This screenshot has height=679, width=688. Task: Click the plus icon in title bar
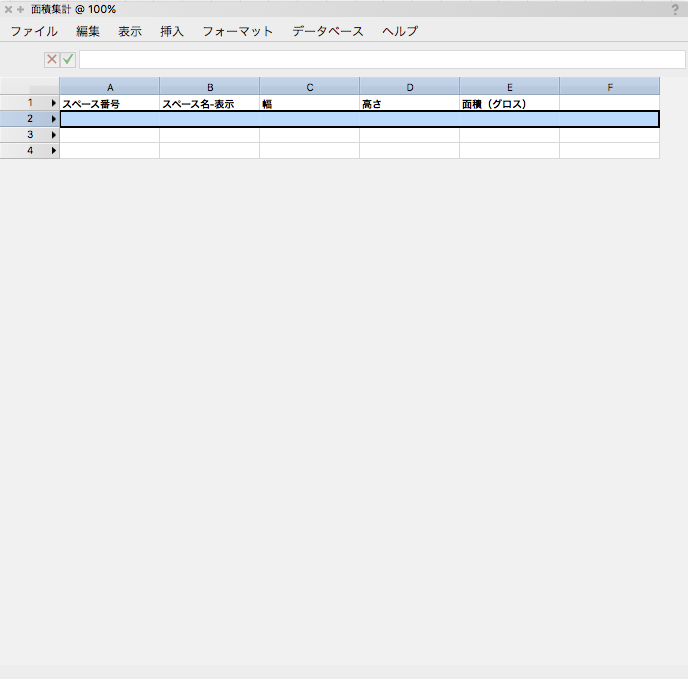tap(20, 9)
